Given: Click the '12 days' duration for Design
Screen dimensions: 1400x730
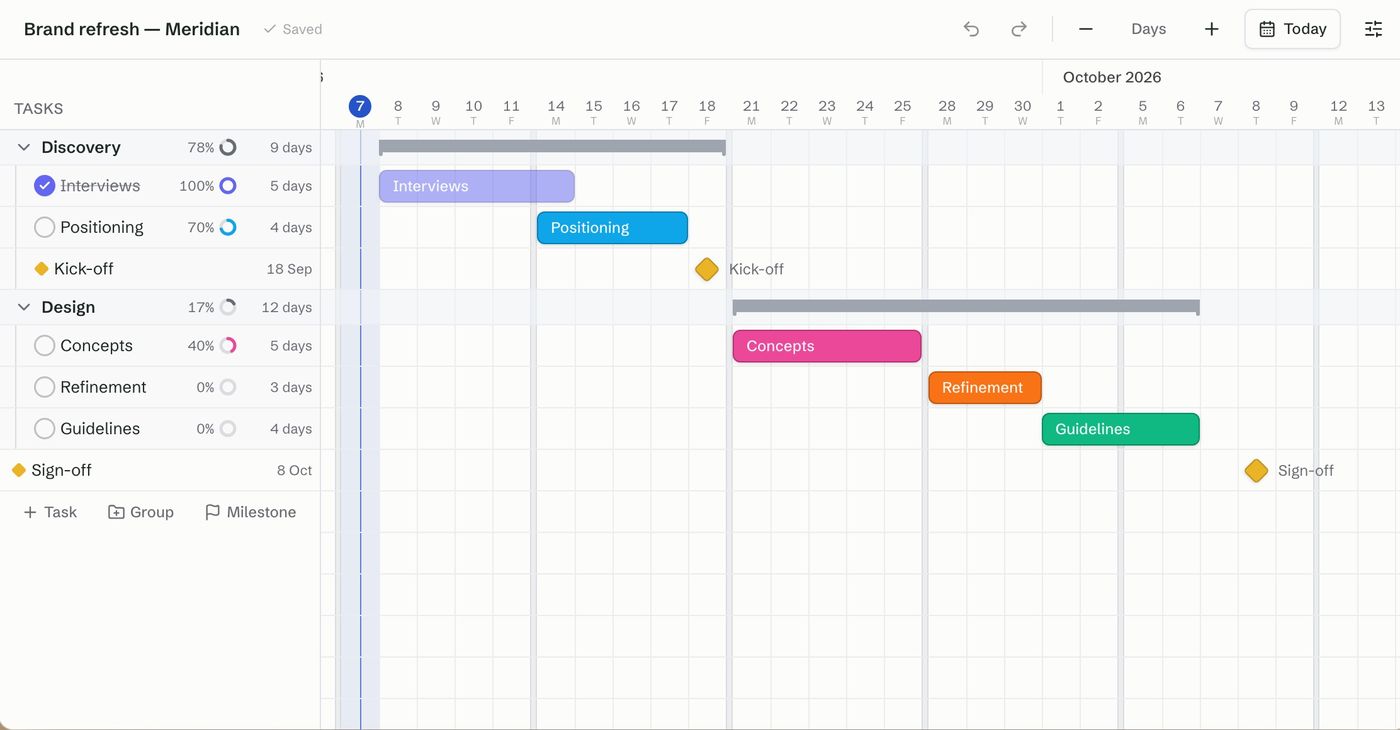Looking at the screenshot, I should pos(287,308).
